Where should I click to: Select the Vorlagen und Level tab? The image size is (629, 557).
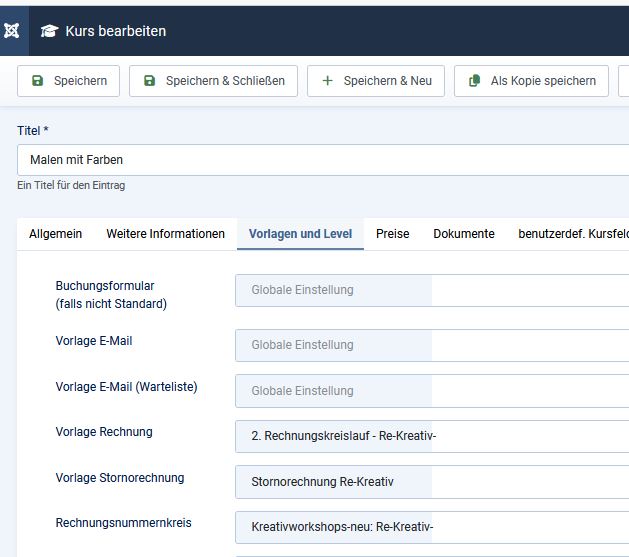300,234
